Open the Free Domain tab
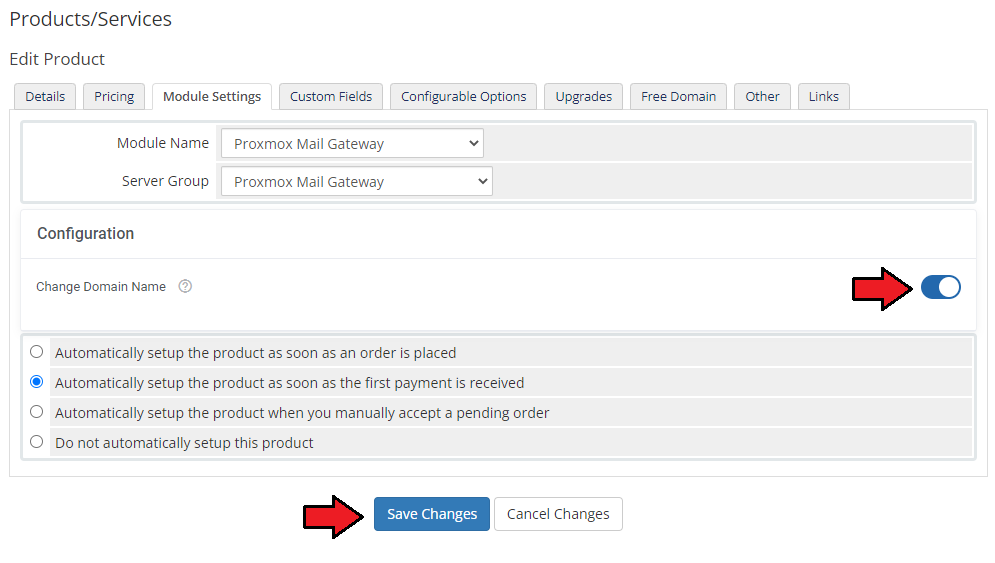995x563 pixels. pos(678,96)
